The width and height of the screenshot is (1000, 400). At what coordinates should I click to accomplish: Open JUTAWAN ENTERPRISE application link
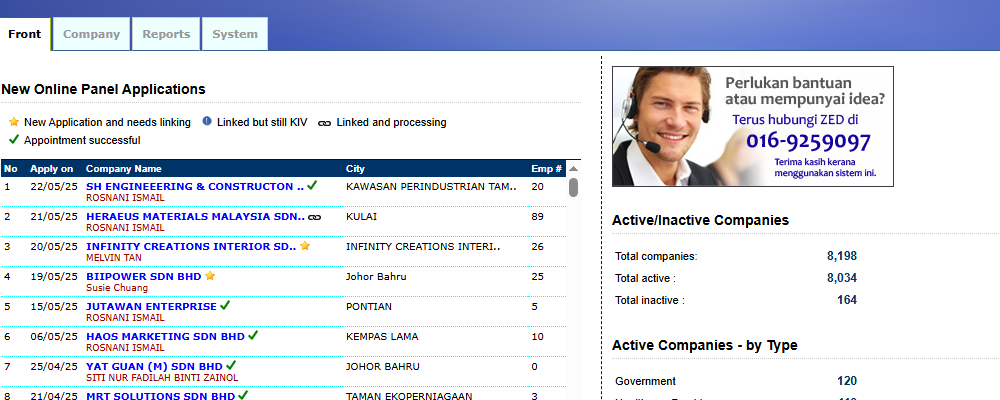pos(150,306)
